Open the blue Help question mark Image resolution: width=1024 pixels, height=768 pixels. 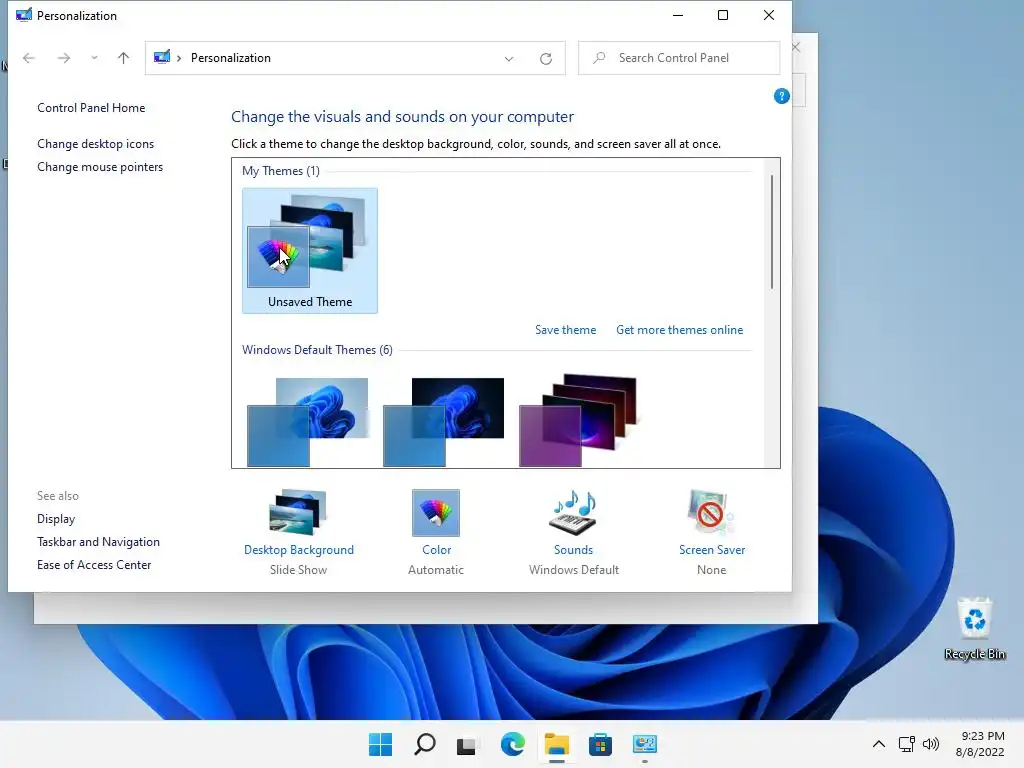[x=781, y=97]
